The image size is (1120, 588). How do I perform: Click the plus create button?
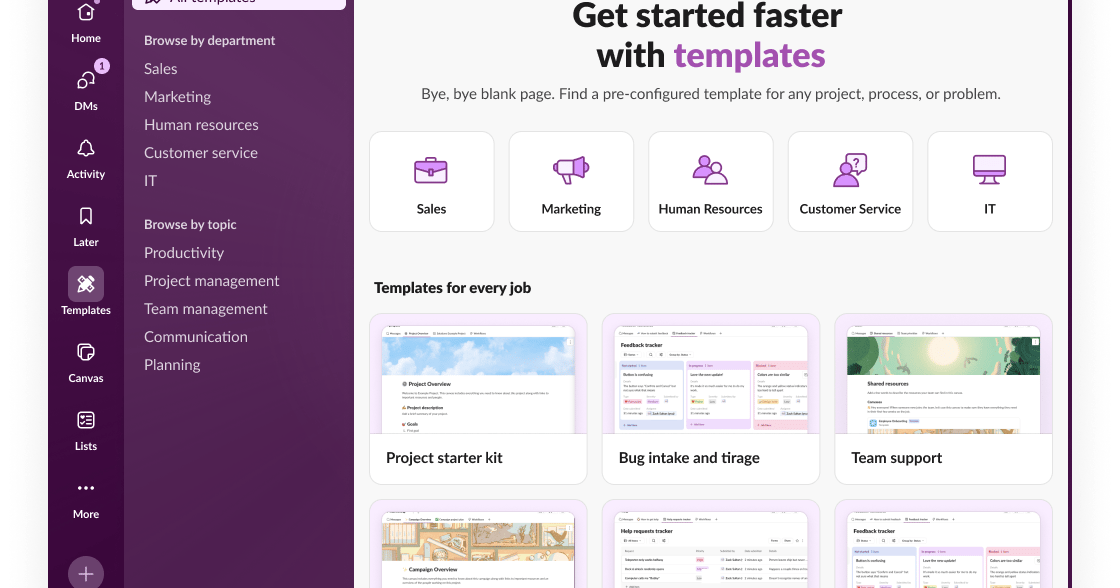(x=86, y=573)
